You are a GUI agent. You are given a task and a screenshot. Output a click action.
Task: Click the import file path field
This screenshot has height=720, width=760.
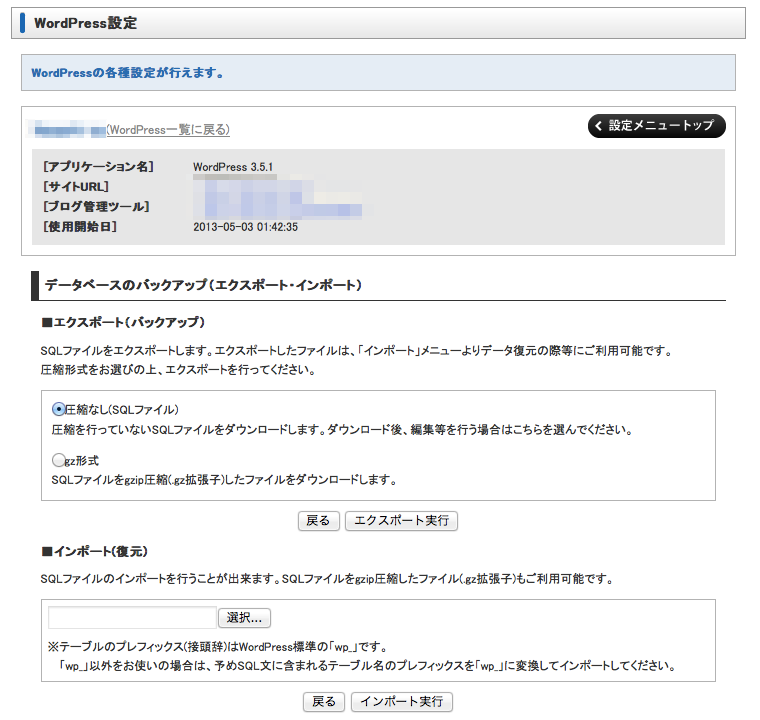click(x=132, y=618)
